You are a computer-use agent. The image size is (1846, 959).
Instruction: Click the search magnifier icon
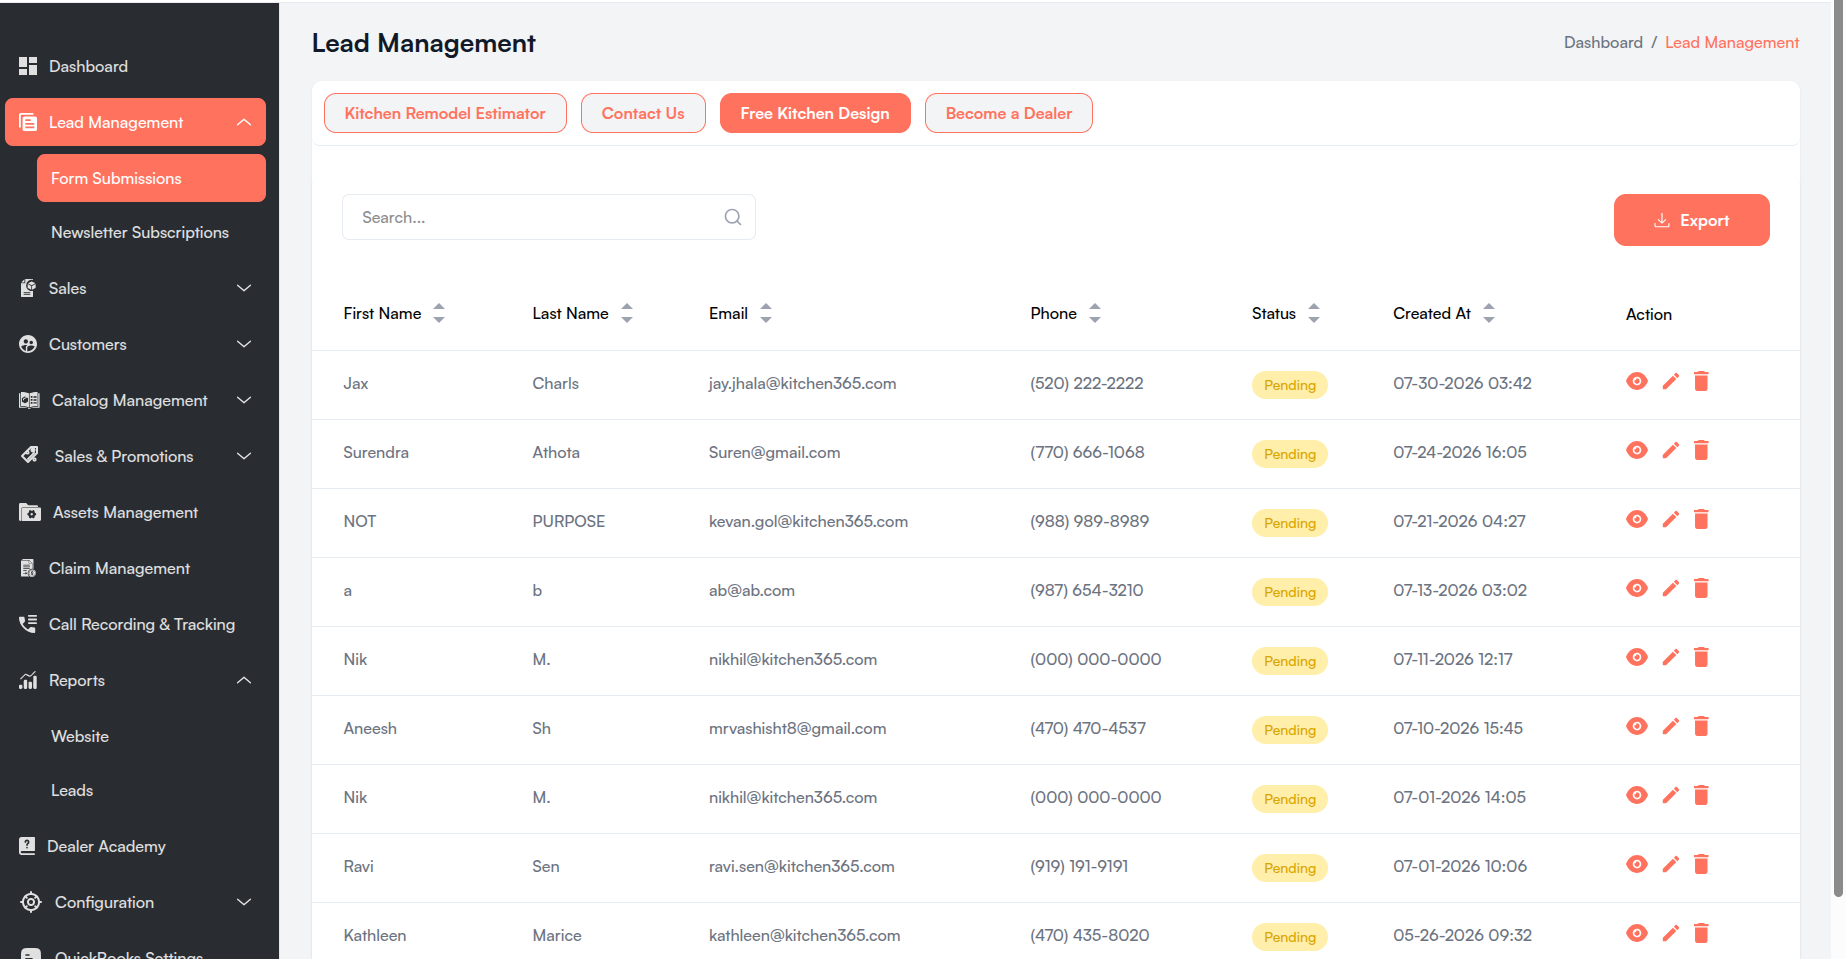tap(733, 217)
